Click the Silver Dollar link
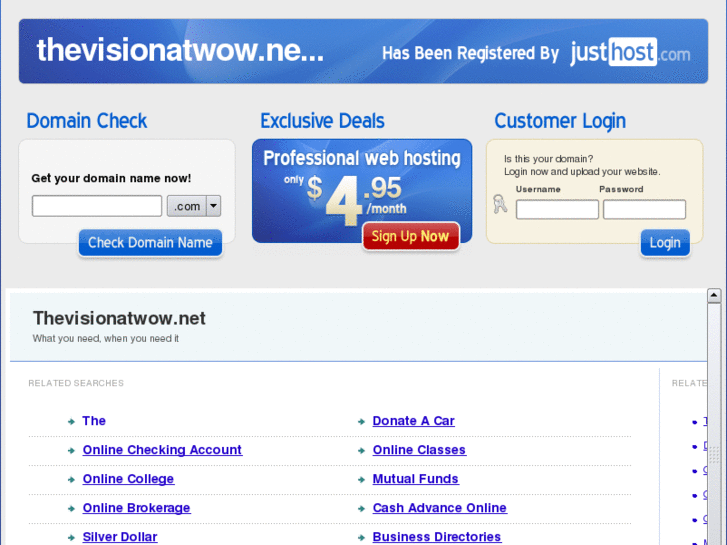This screenshot has height=545, width=727. coord(120,537)
